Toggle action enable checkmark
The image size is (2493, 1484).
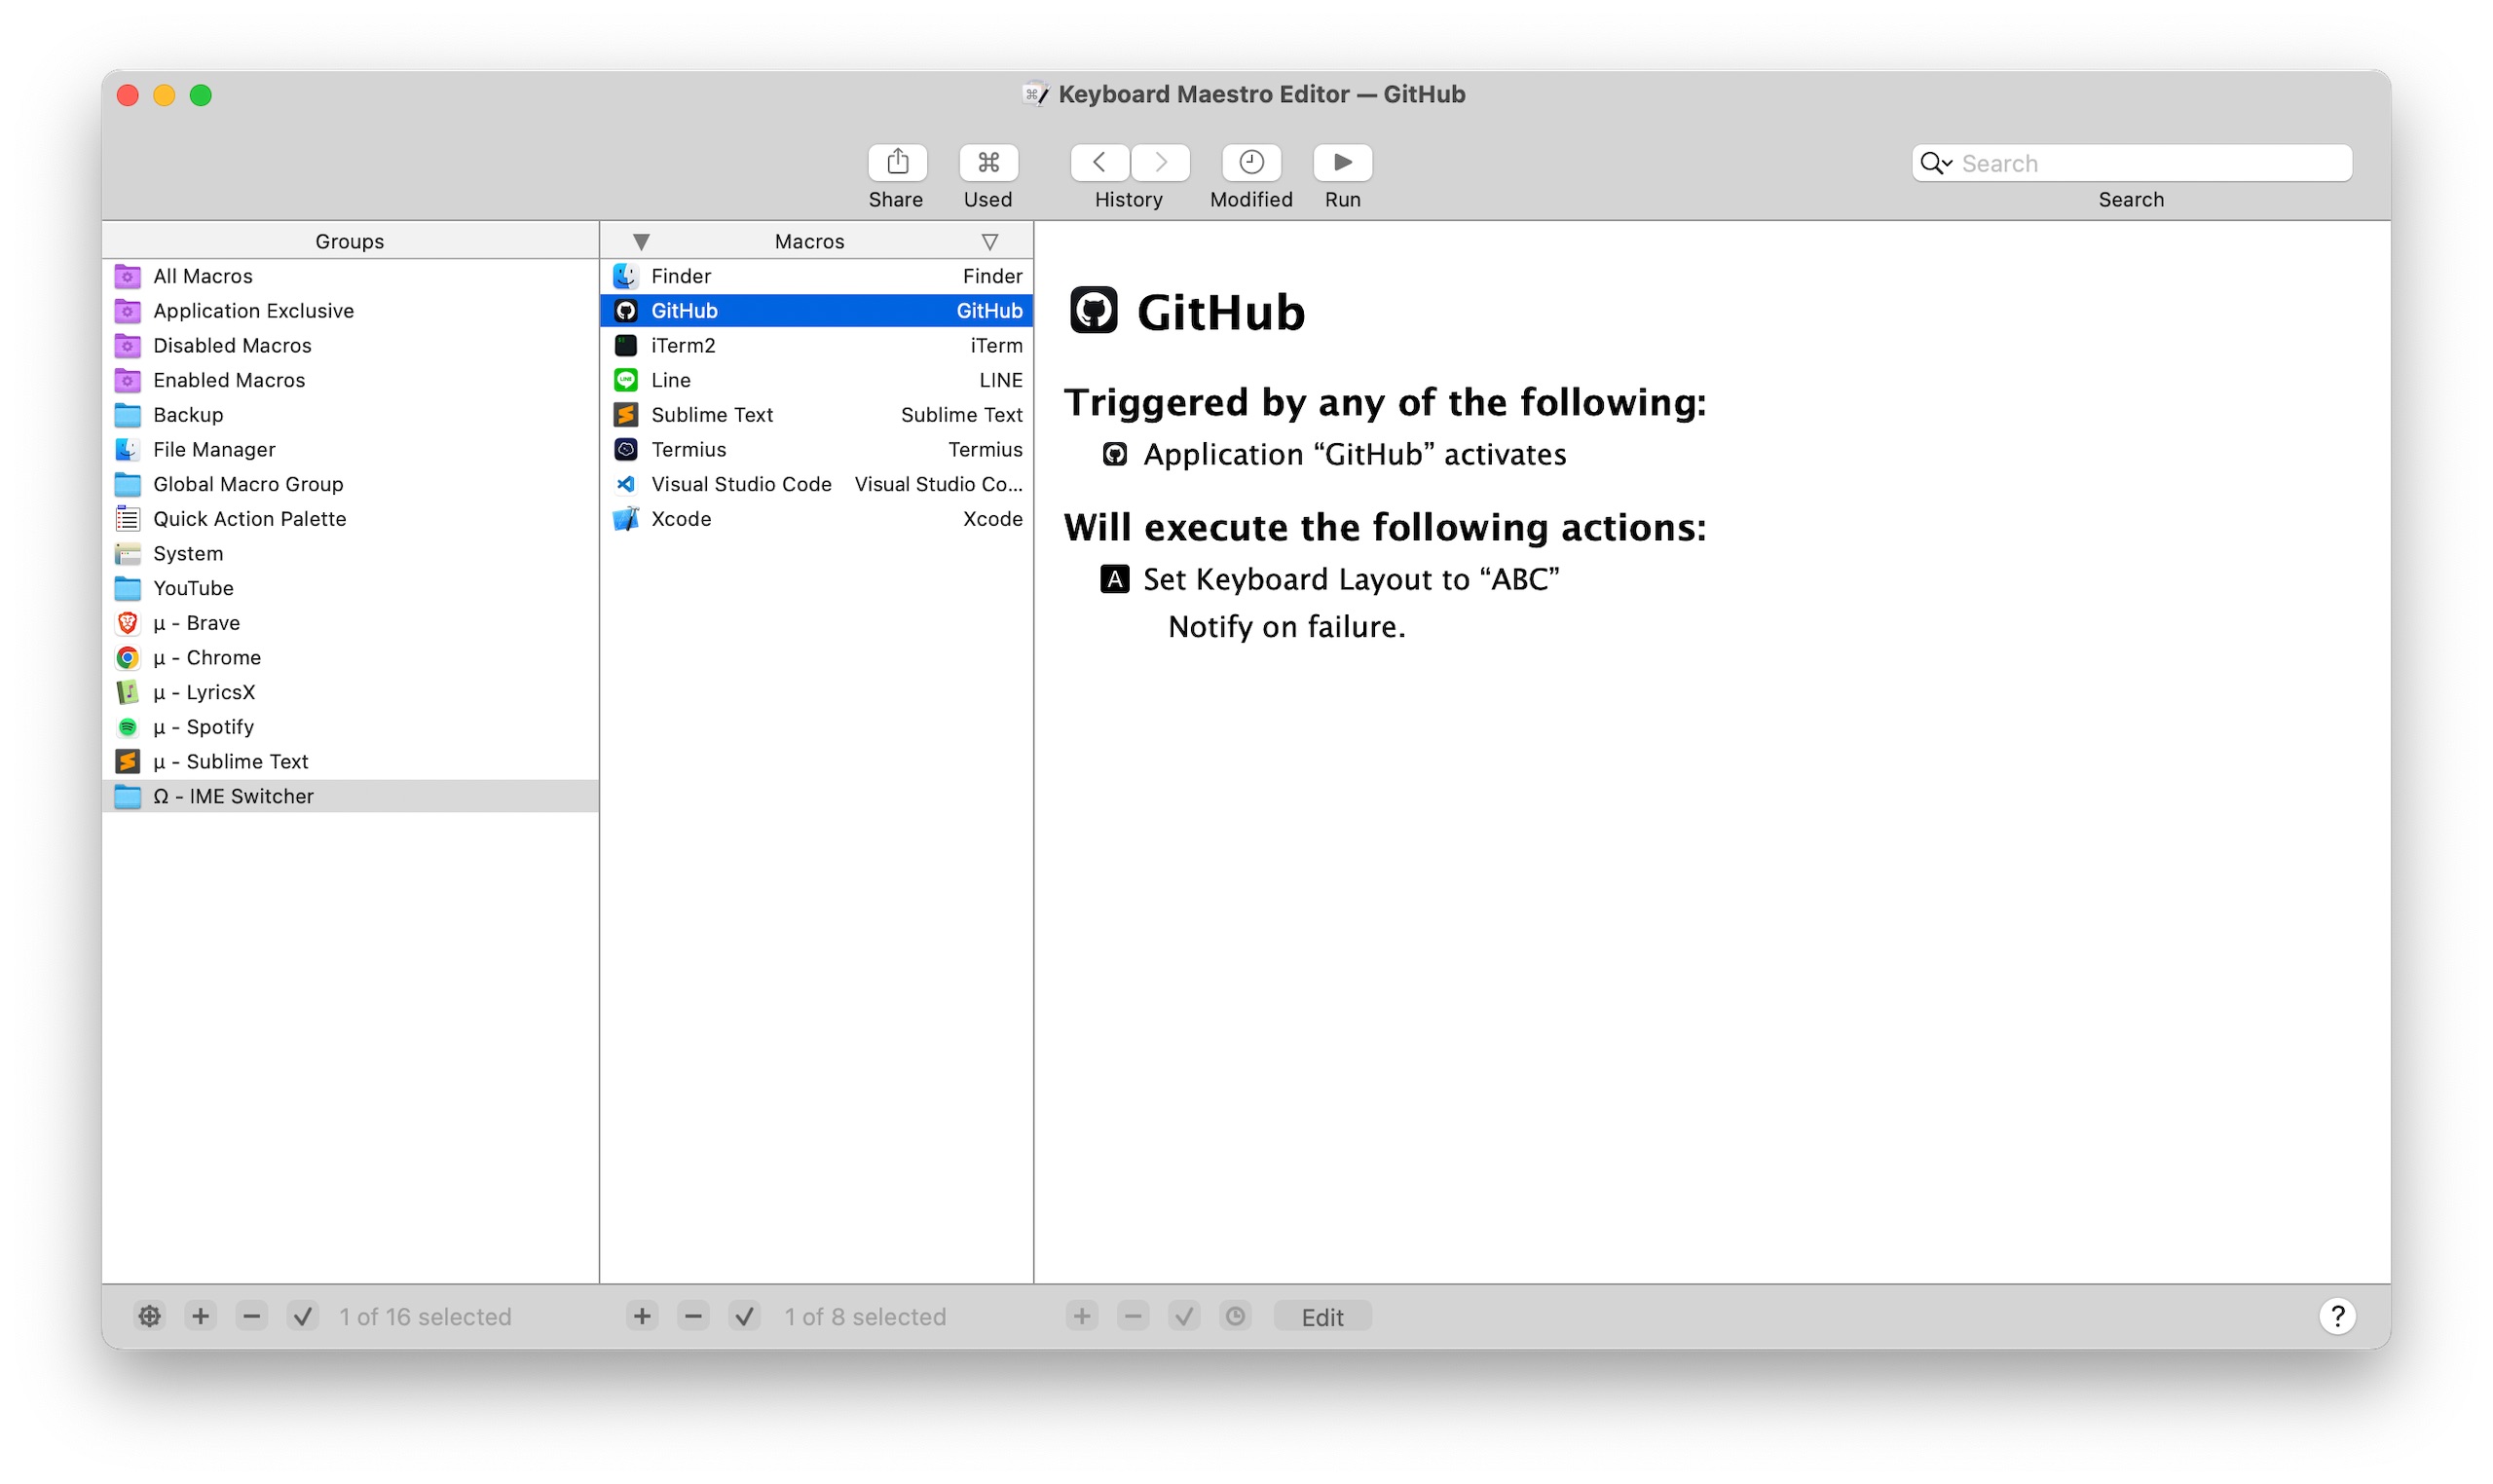click(1184, 1316)
